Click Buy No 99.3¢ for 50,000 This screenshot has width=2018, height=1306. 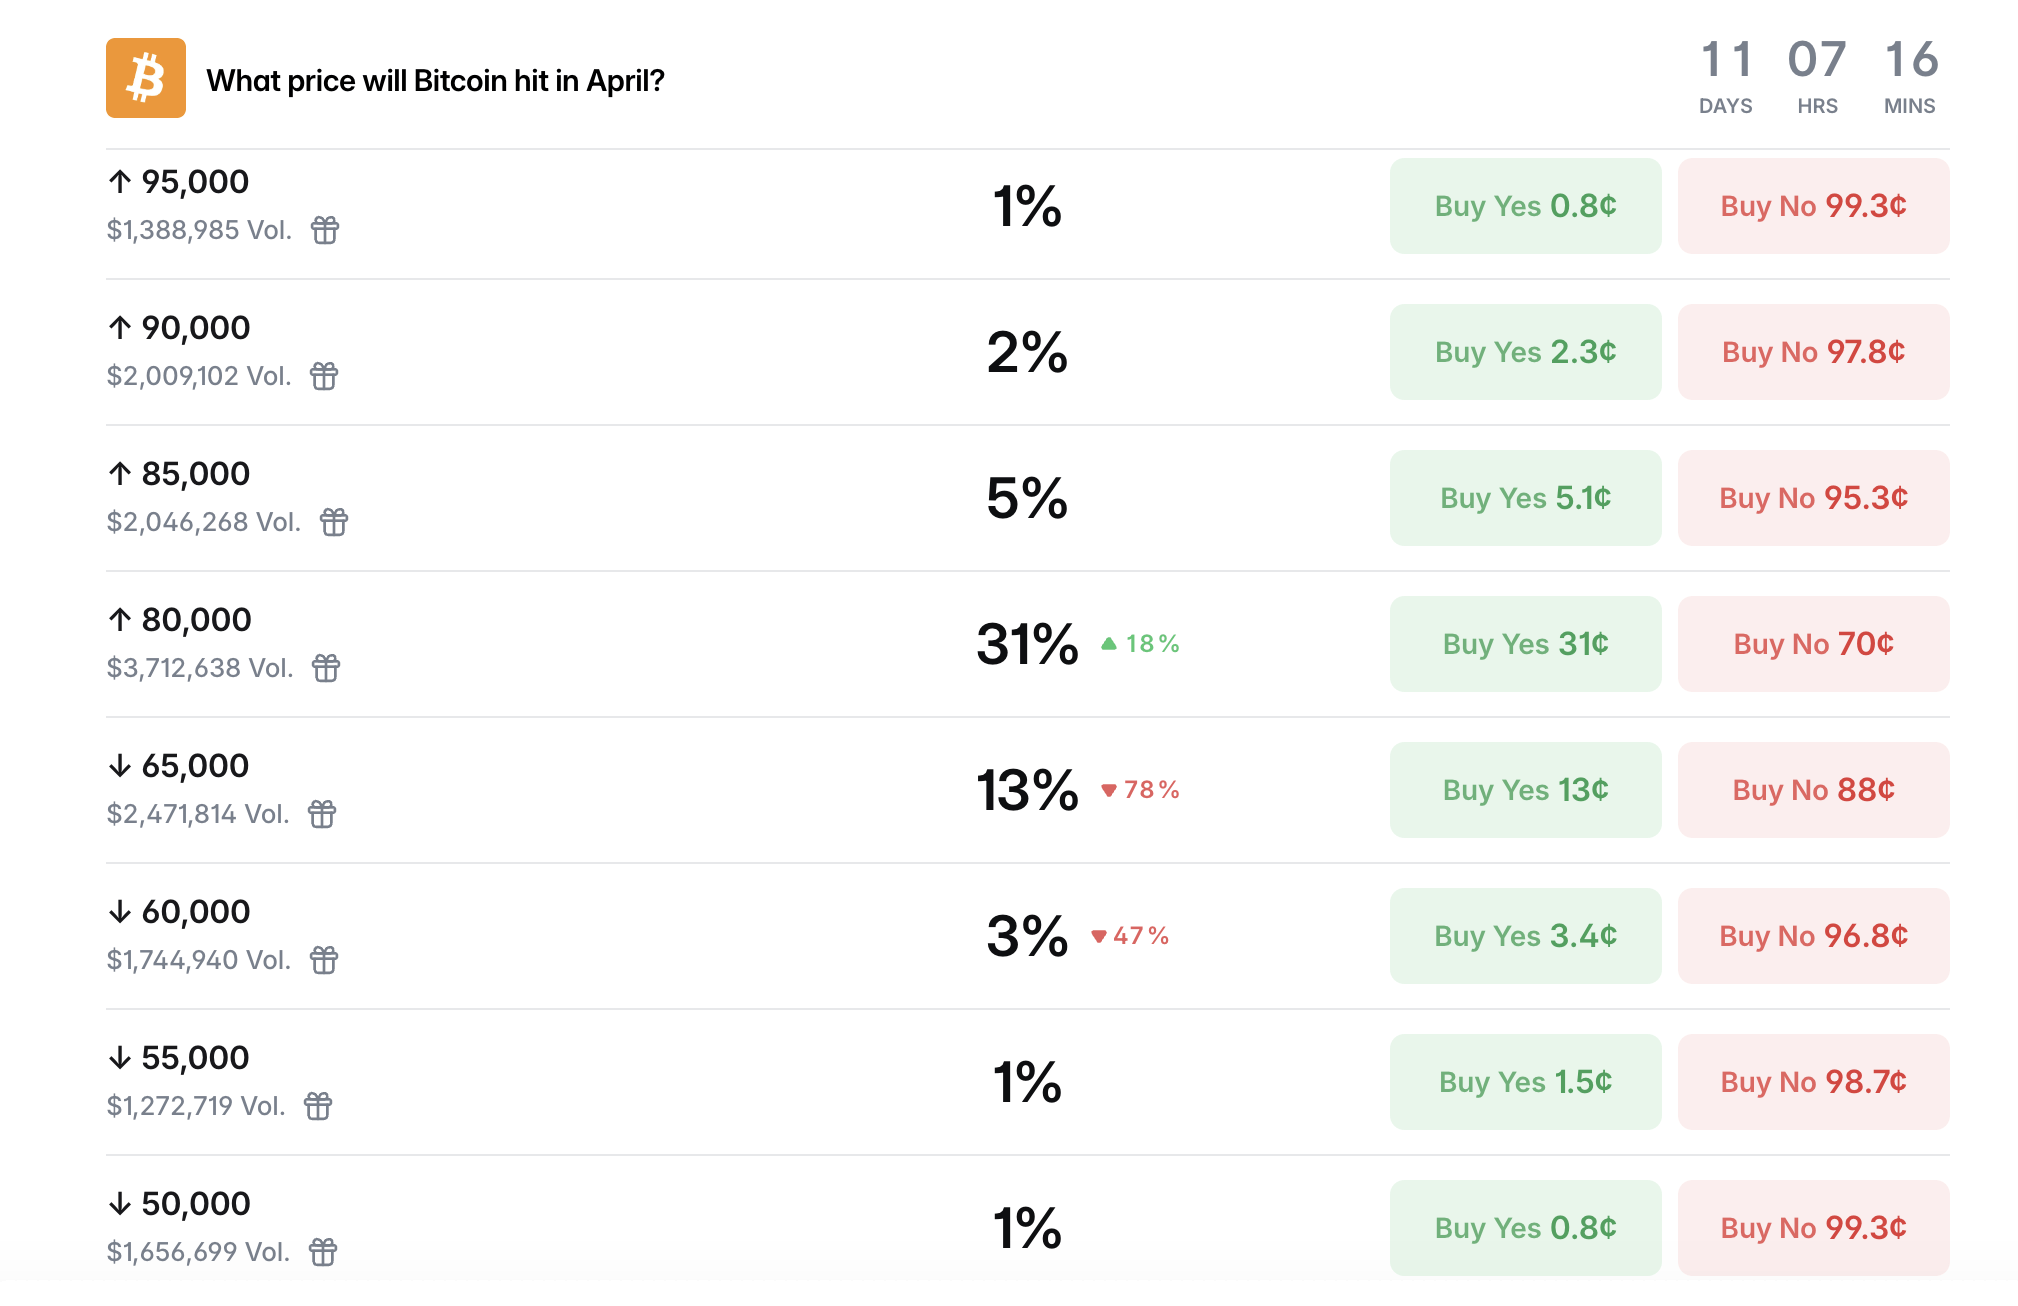click(1812, 1228)
